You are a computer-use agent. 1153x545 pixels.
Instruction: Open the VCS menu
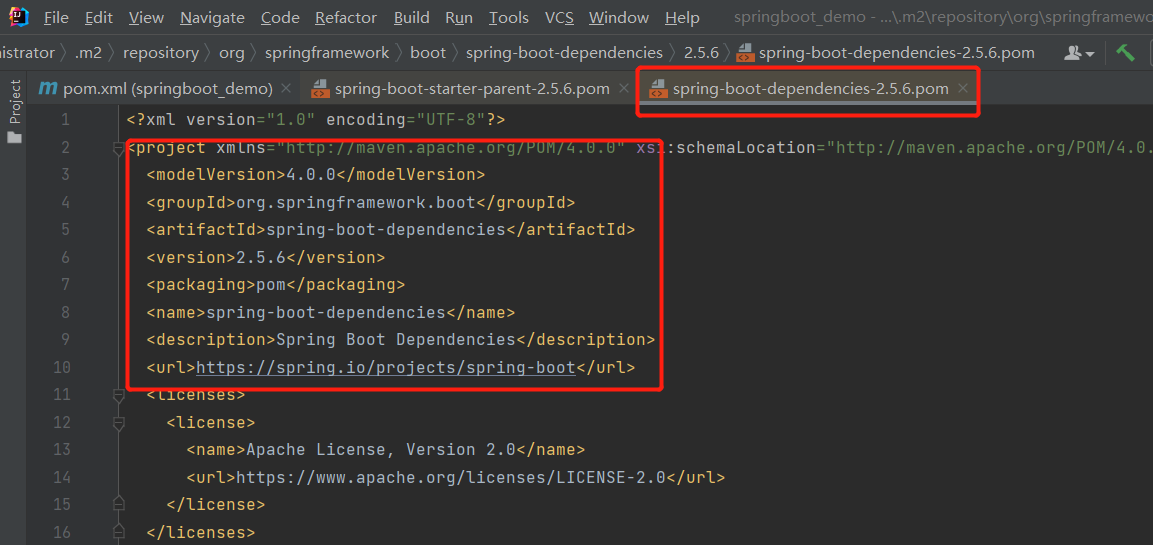(559, 18)
